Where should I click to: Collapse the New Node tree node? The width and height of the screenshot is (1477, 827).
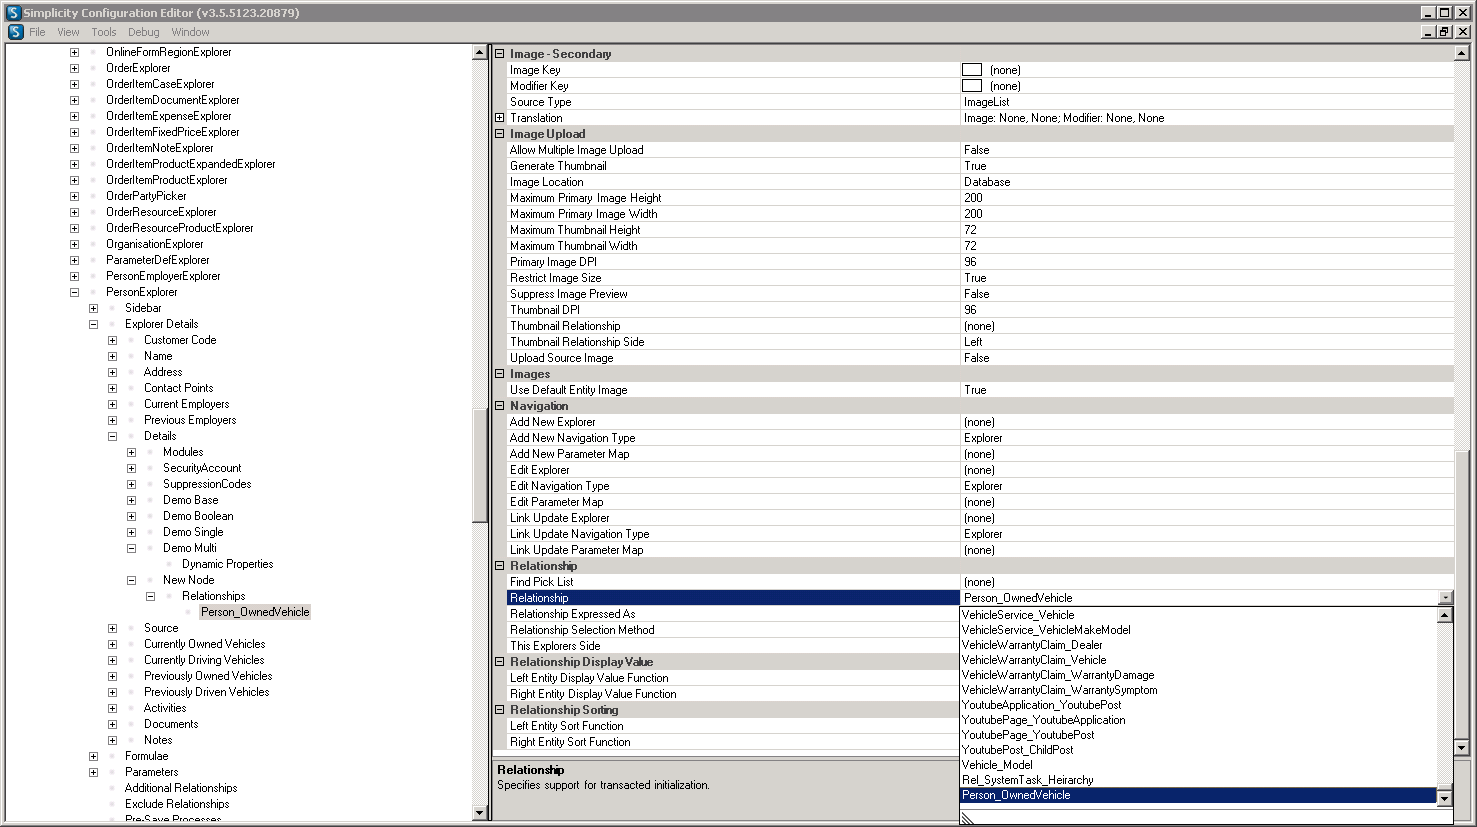(131, 580)
